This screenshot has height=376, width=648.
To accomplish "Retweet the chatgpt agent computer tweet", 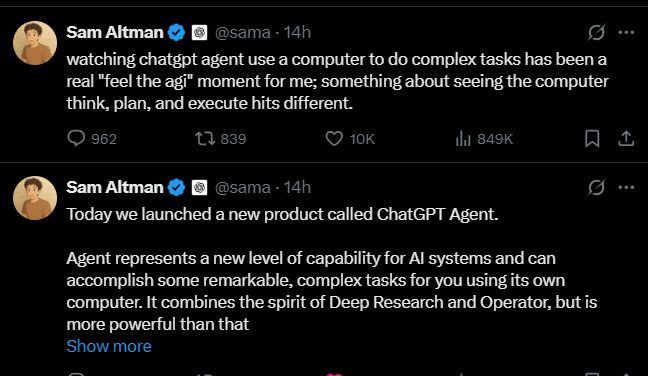I will tap(221, 139).
